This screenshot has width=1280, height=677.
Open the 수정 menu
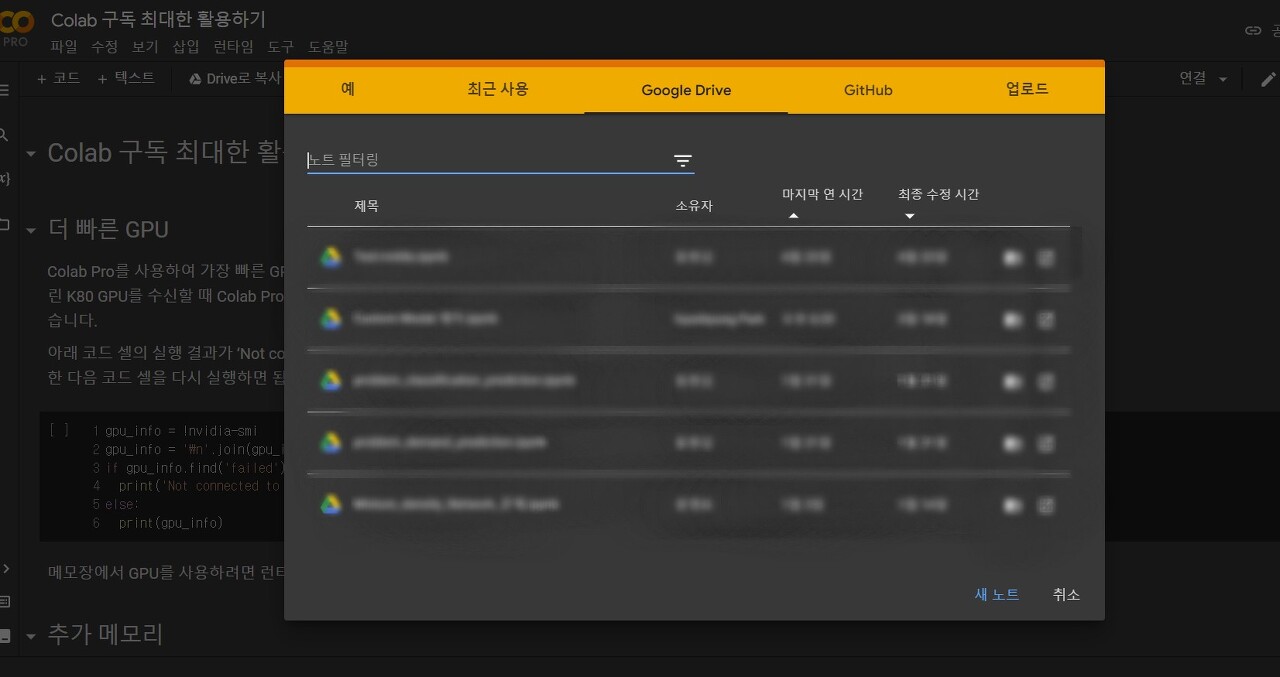[x=104, y=47]
